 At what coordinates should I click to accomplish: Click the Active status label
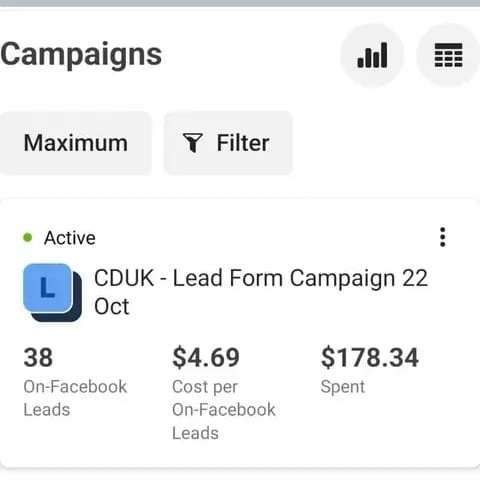point(70,238)
